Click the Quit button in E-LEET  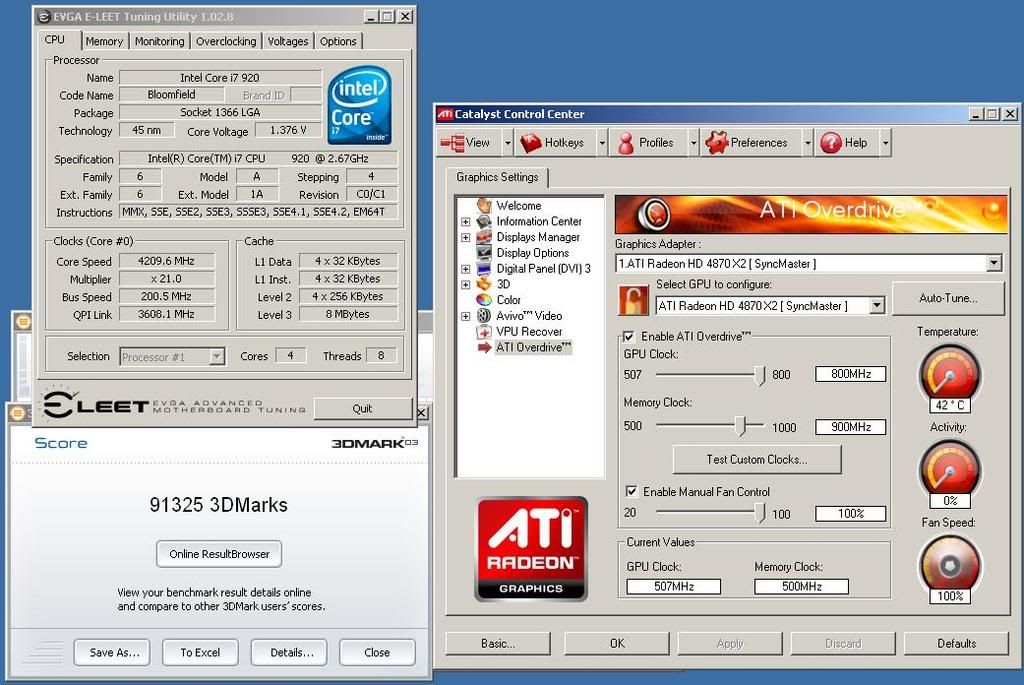[x=362, y=409]
